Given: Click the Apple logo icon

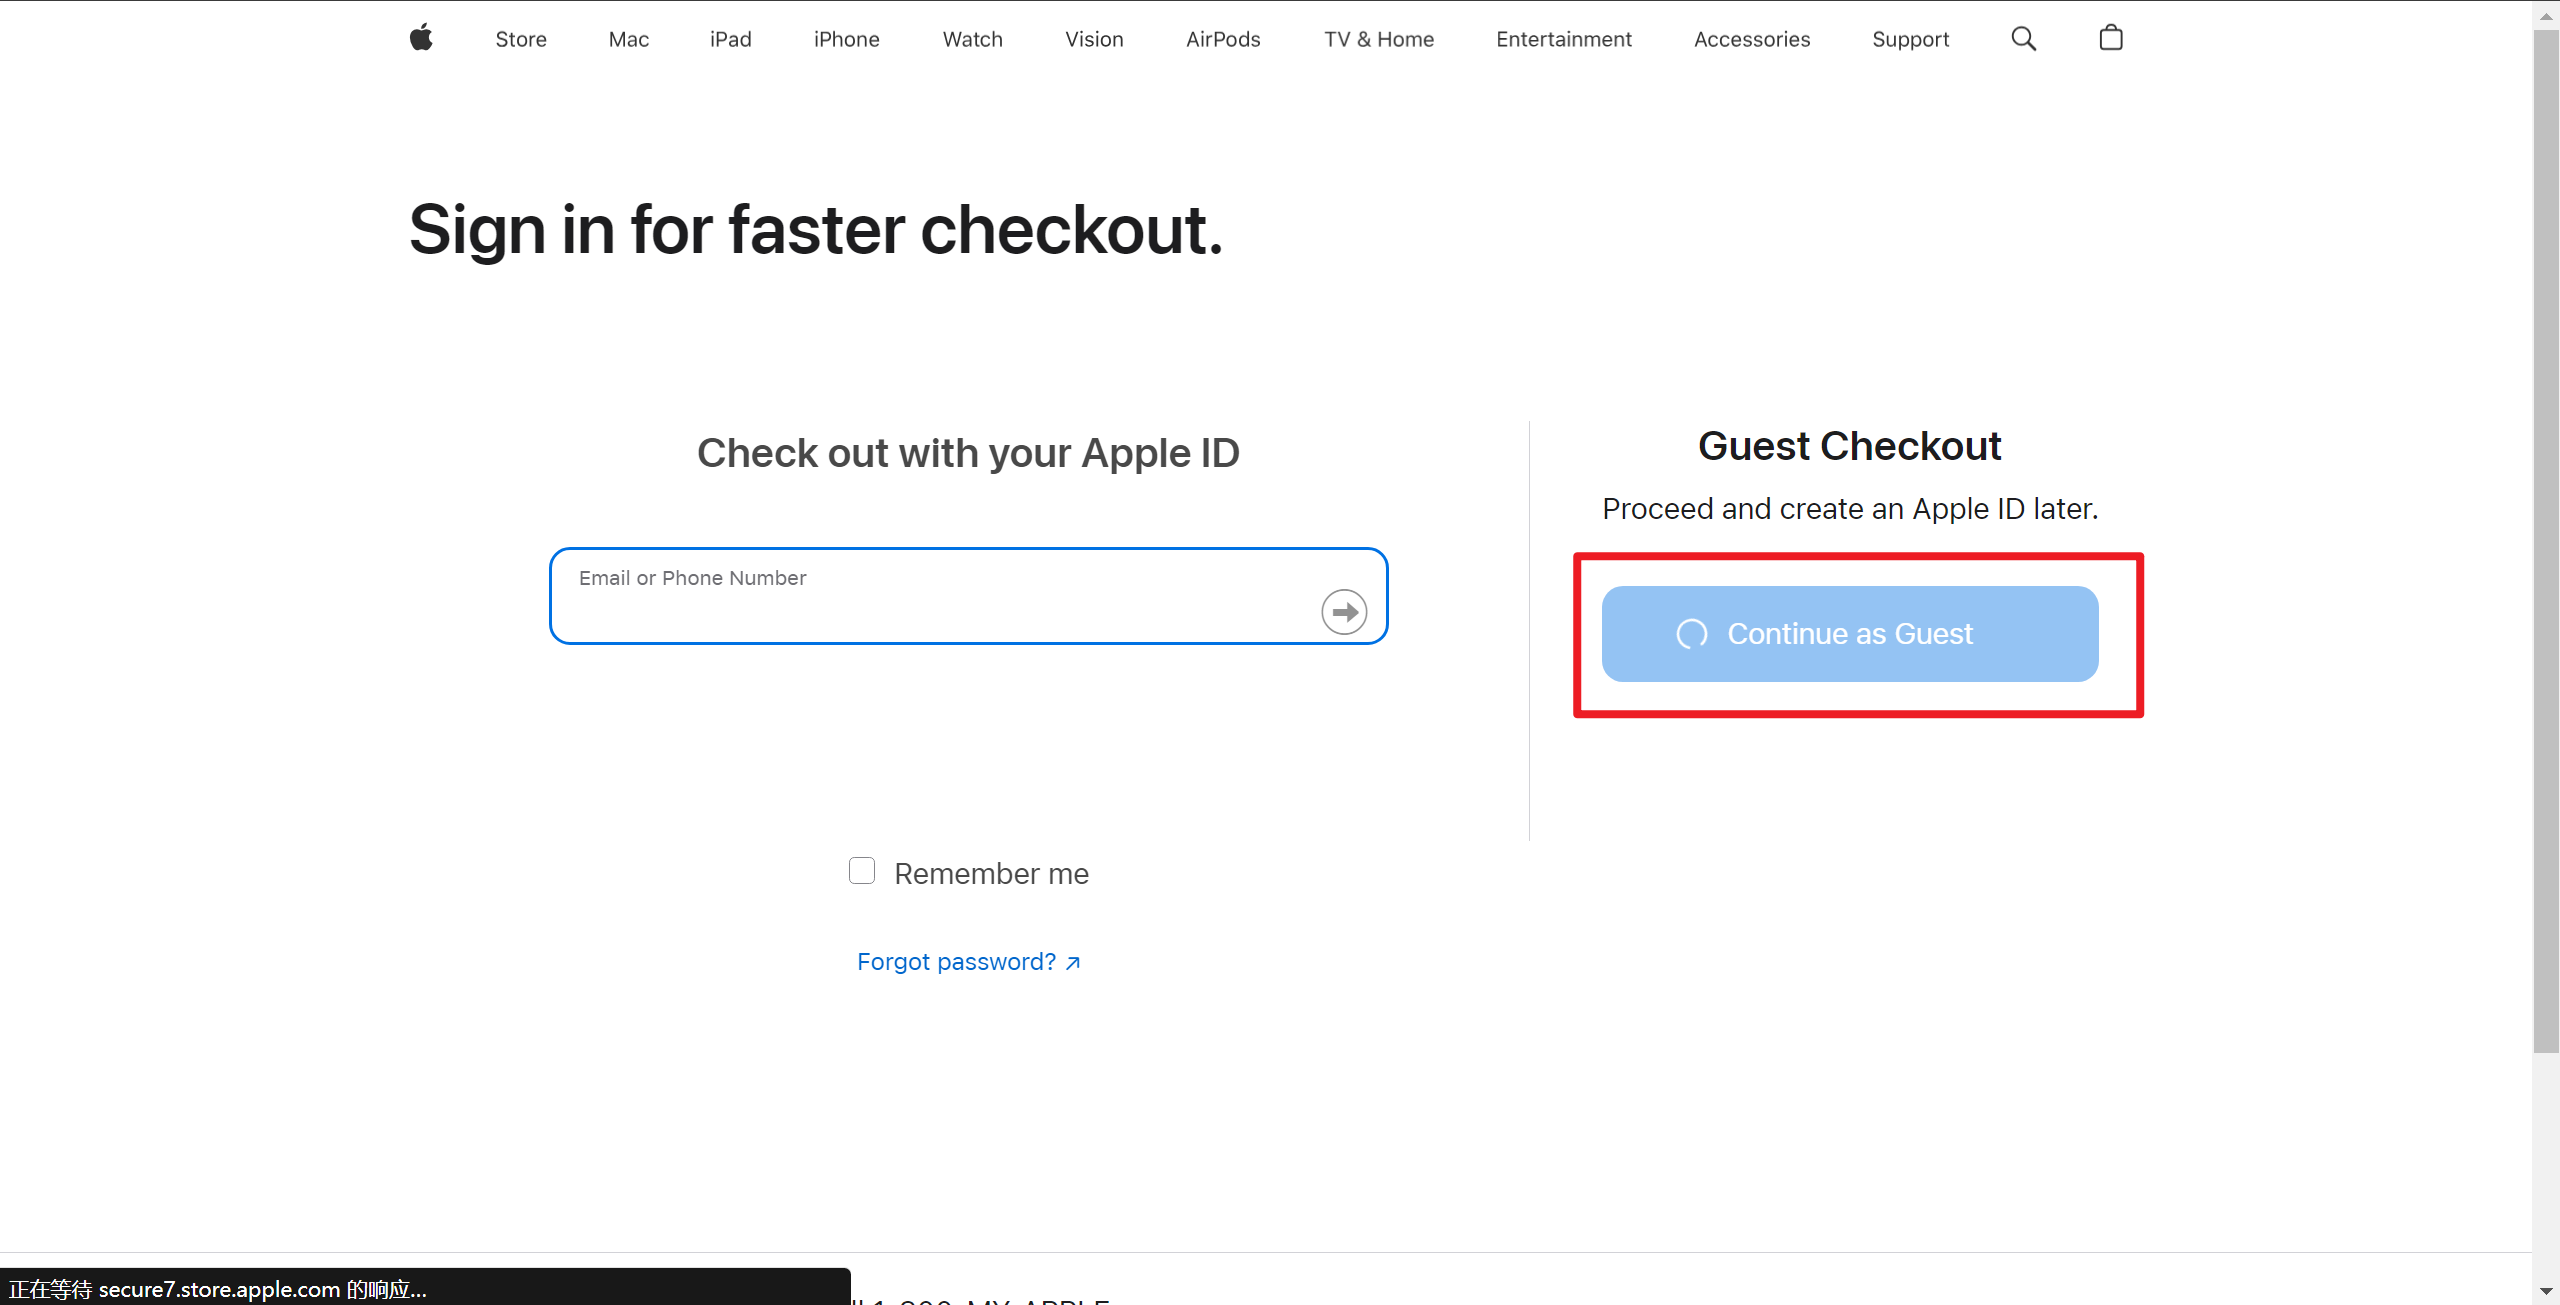Looking at the screenshot, I should [421, 38].
